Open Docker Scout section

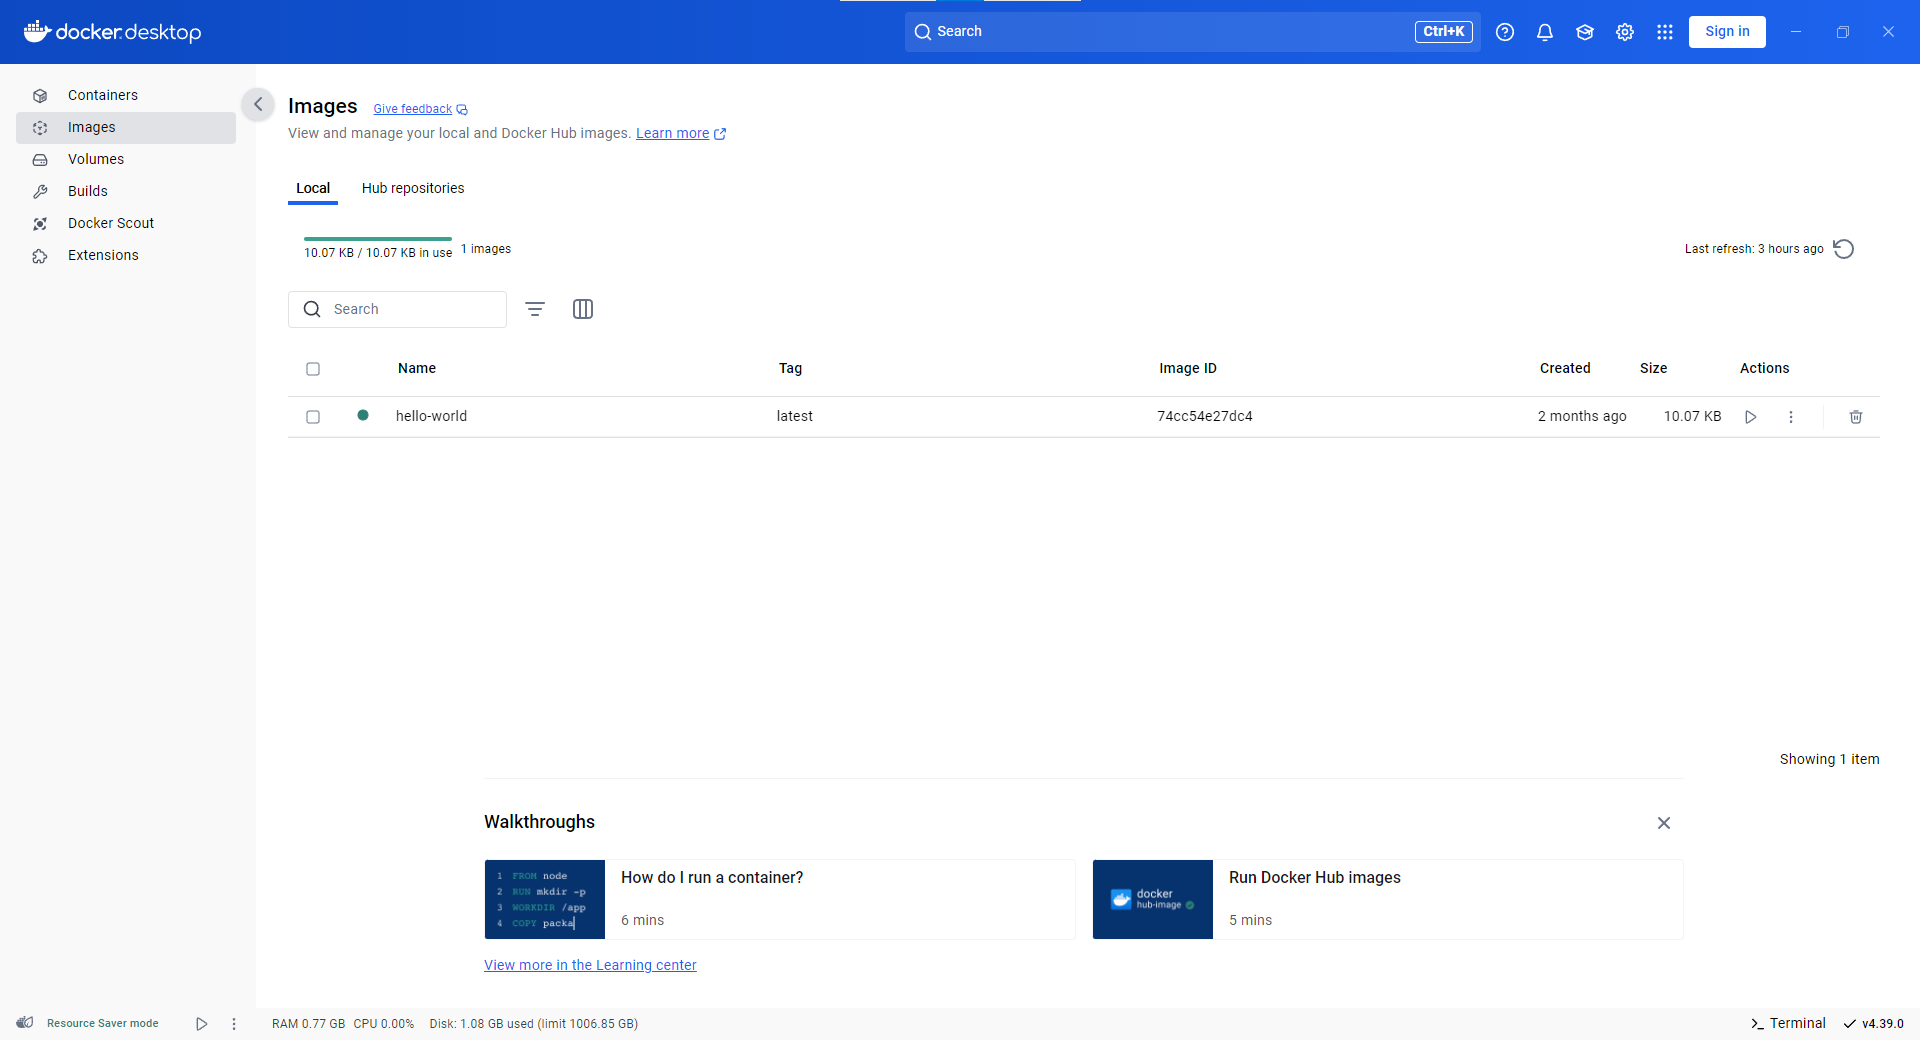tap(126, 223)
